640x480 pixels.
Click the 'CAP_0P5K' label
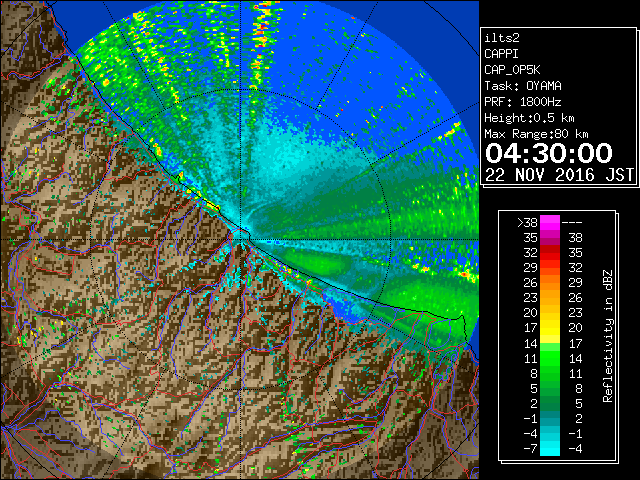click(x=512, y=70)
